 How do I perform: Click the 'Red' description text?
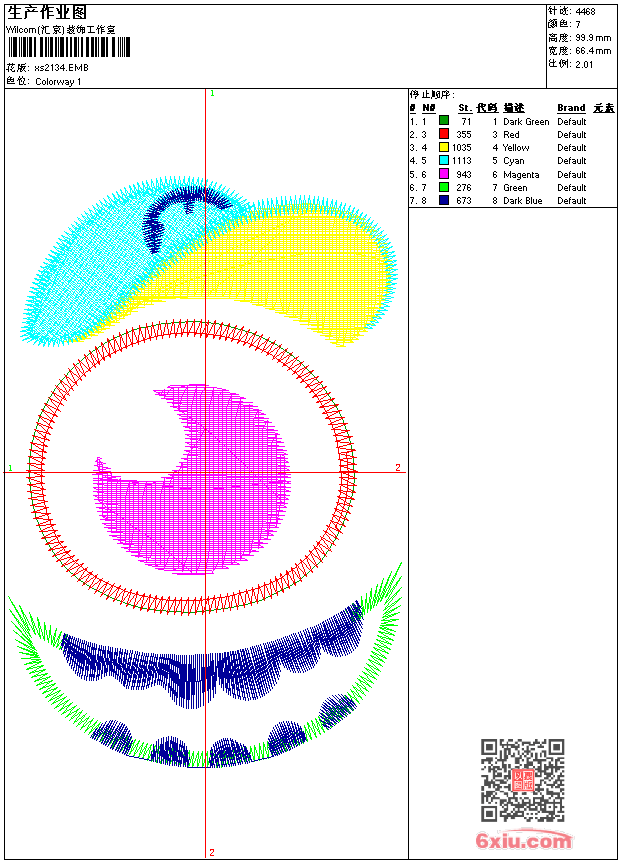coord(511,134)
